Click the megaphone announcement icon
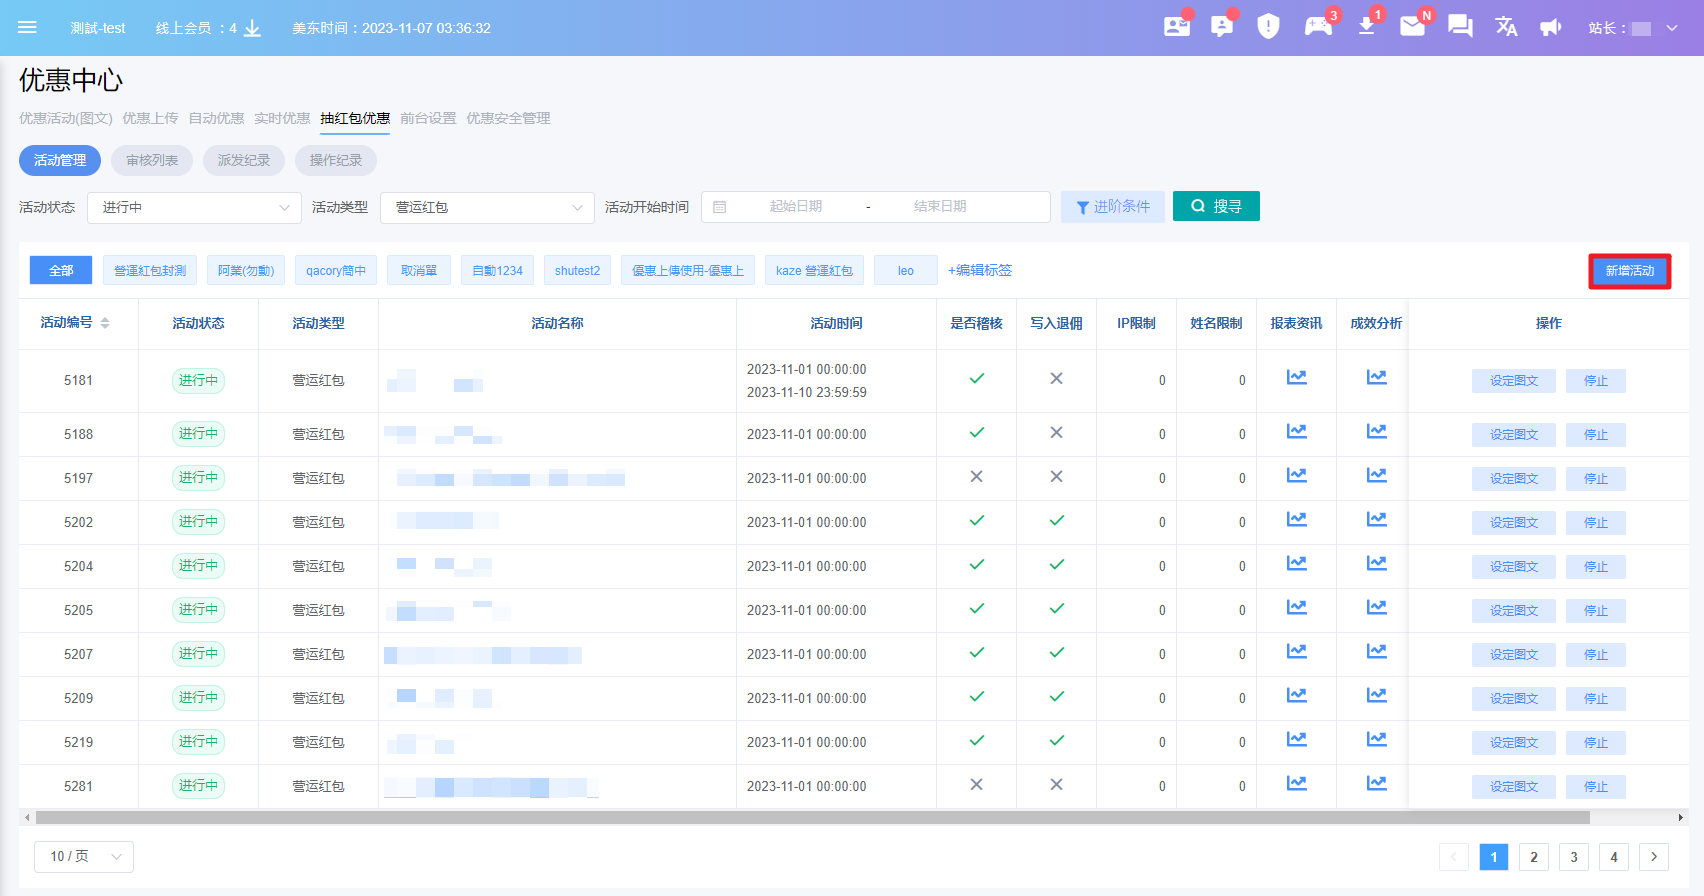Screen dimensions: 1704x896 [1551, 27]
